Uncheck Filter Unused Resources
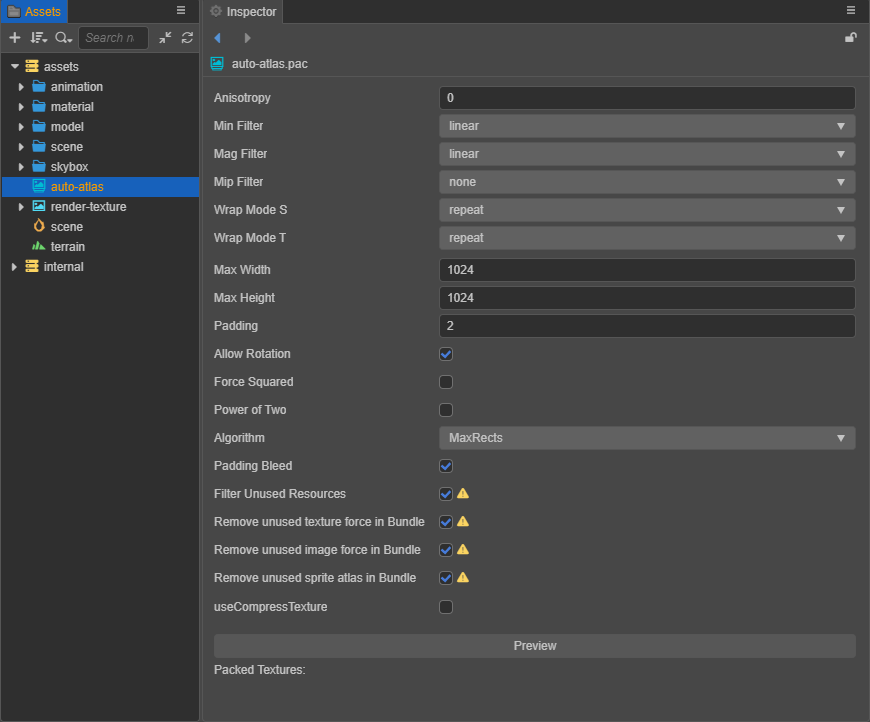This screenshot has width=870, height=722. (x=446, y=494)
